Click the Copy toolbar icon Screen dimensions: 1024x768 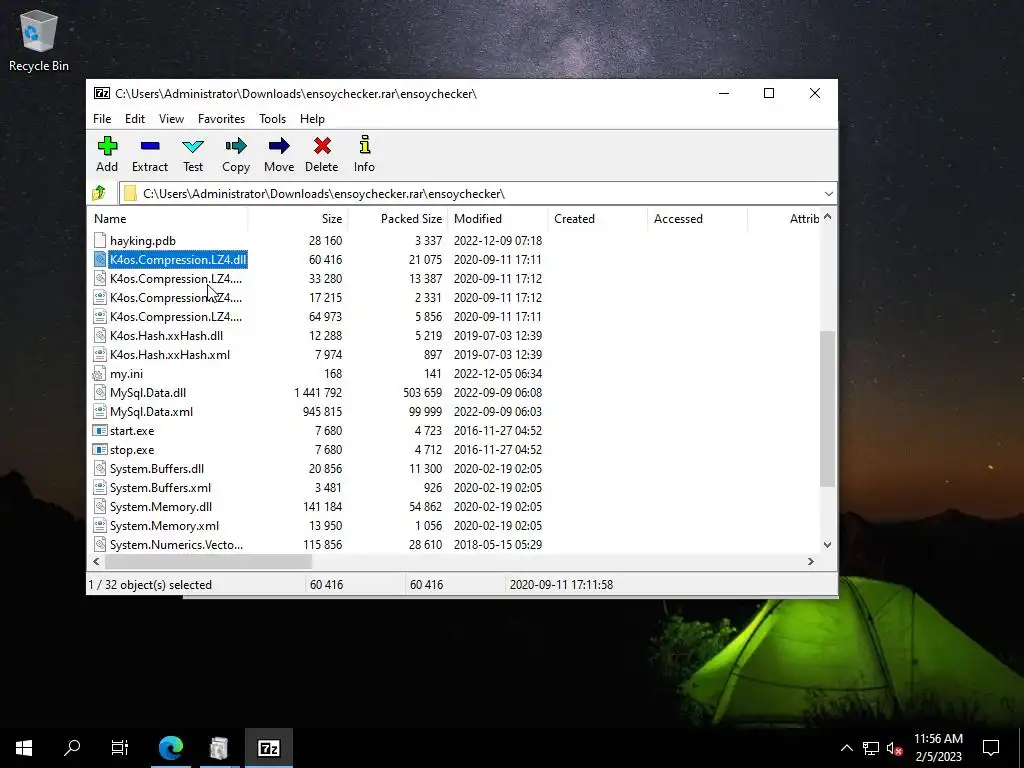(236, 146)
